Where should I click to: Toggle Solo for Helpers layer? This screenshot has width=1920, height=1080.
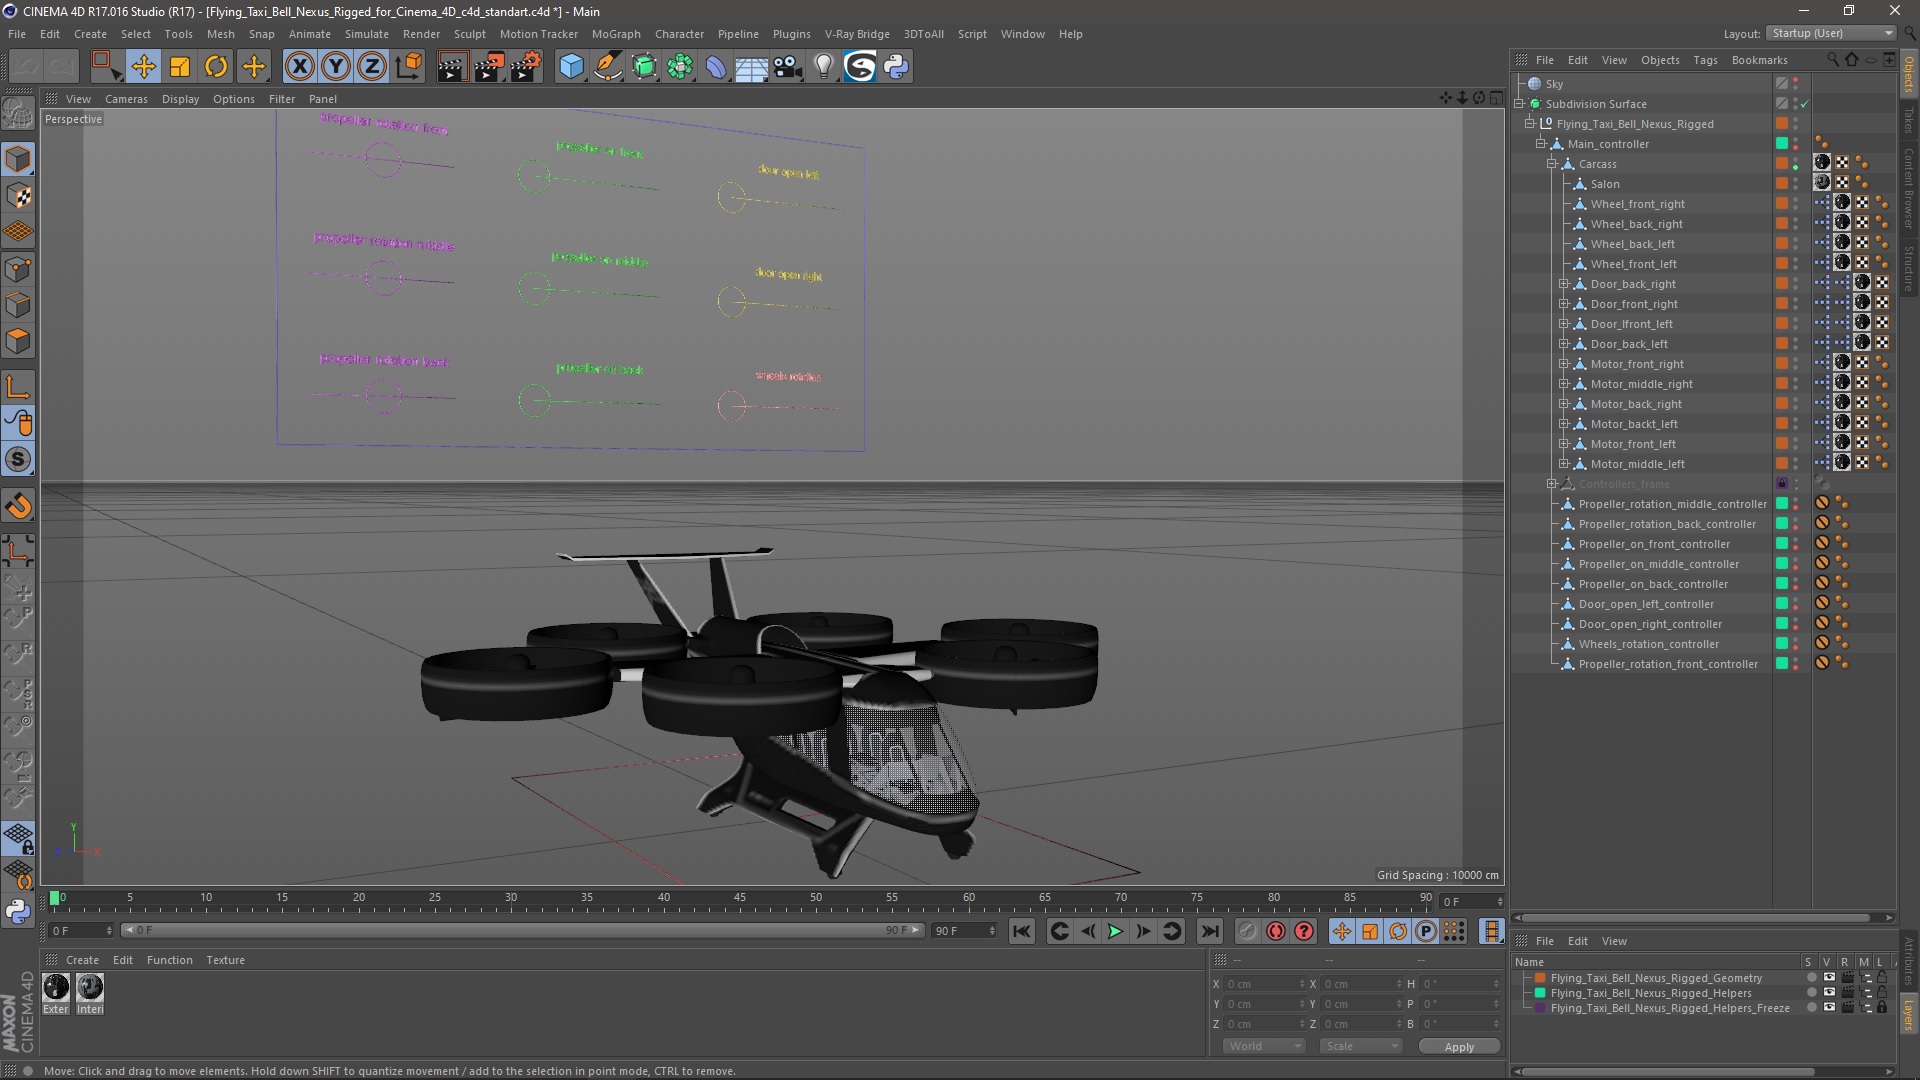coord(1811,993)
